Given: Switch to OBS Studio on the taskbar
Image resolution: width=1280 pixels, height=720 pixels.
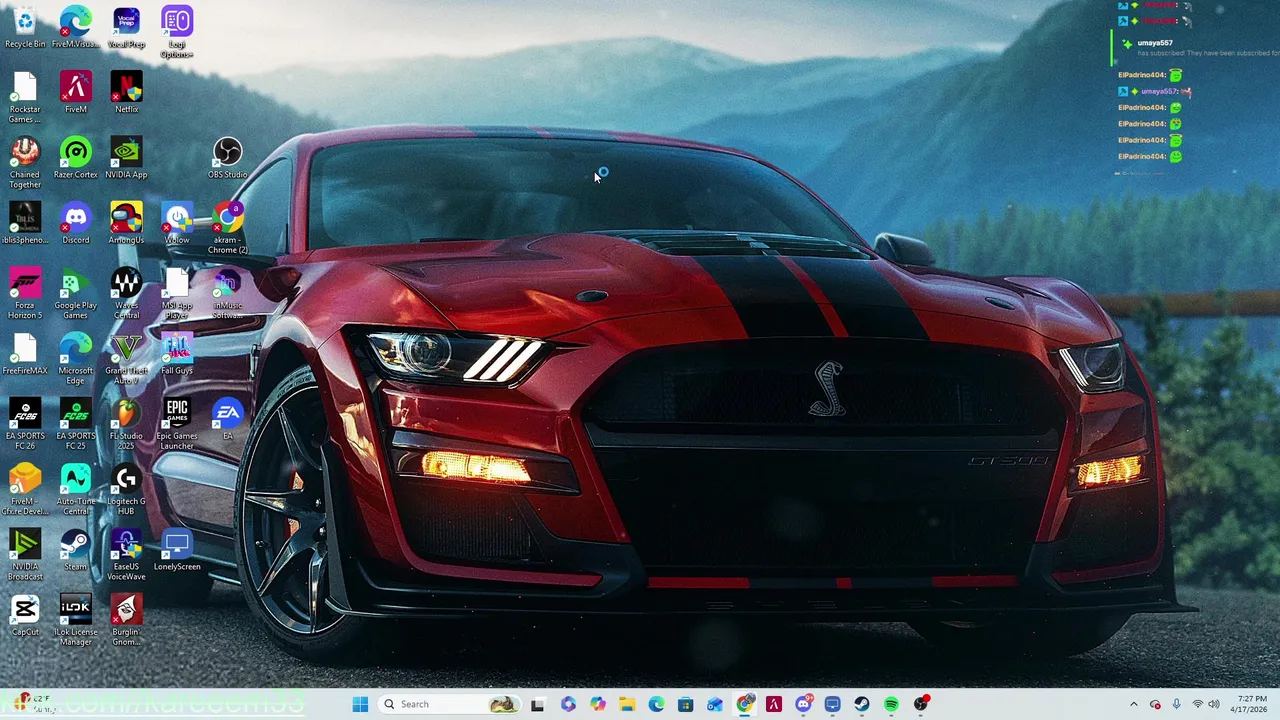Looking at the screenshot, I should click(921, 704).
